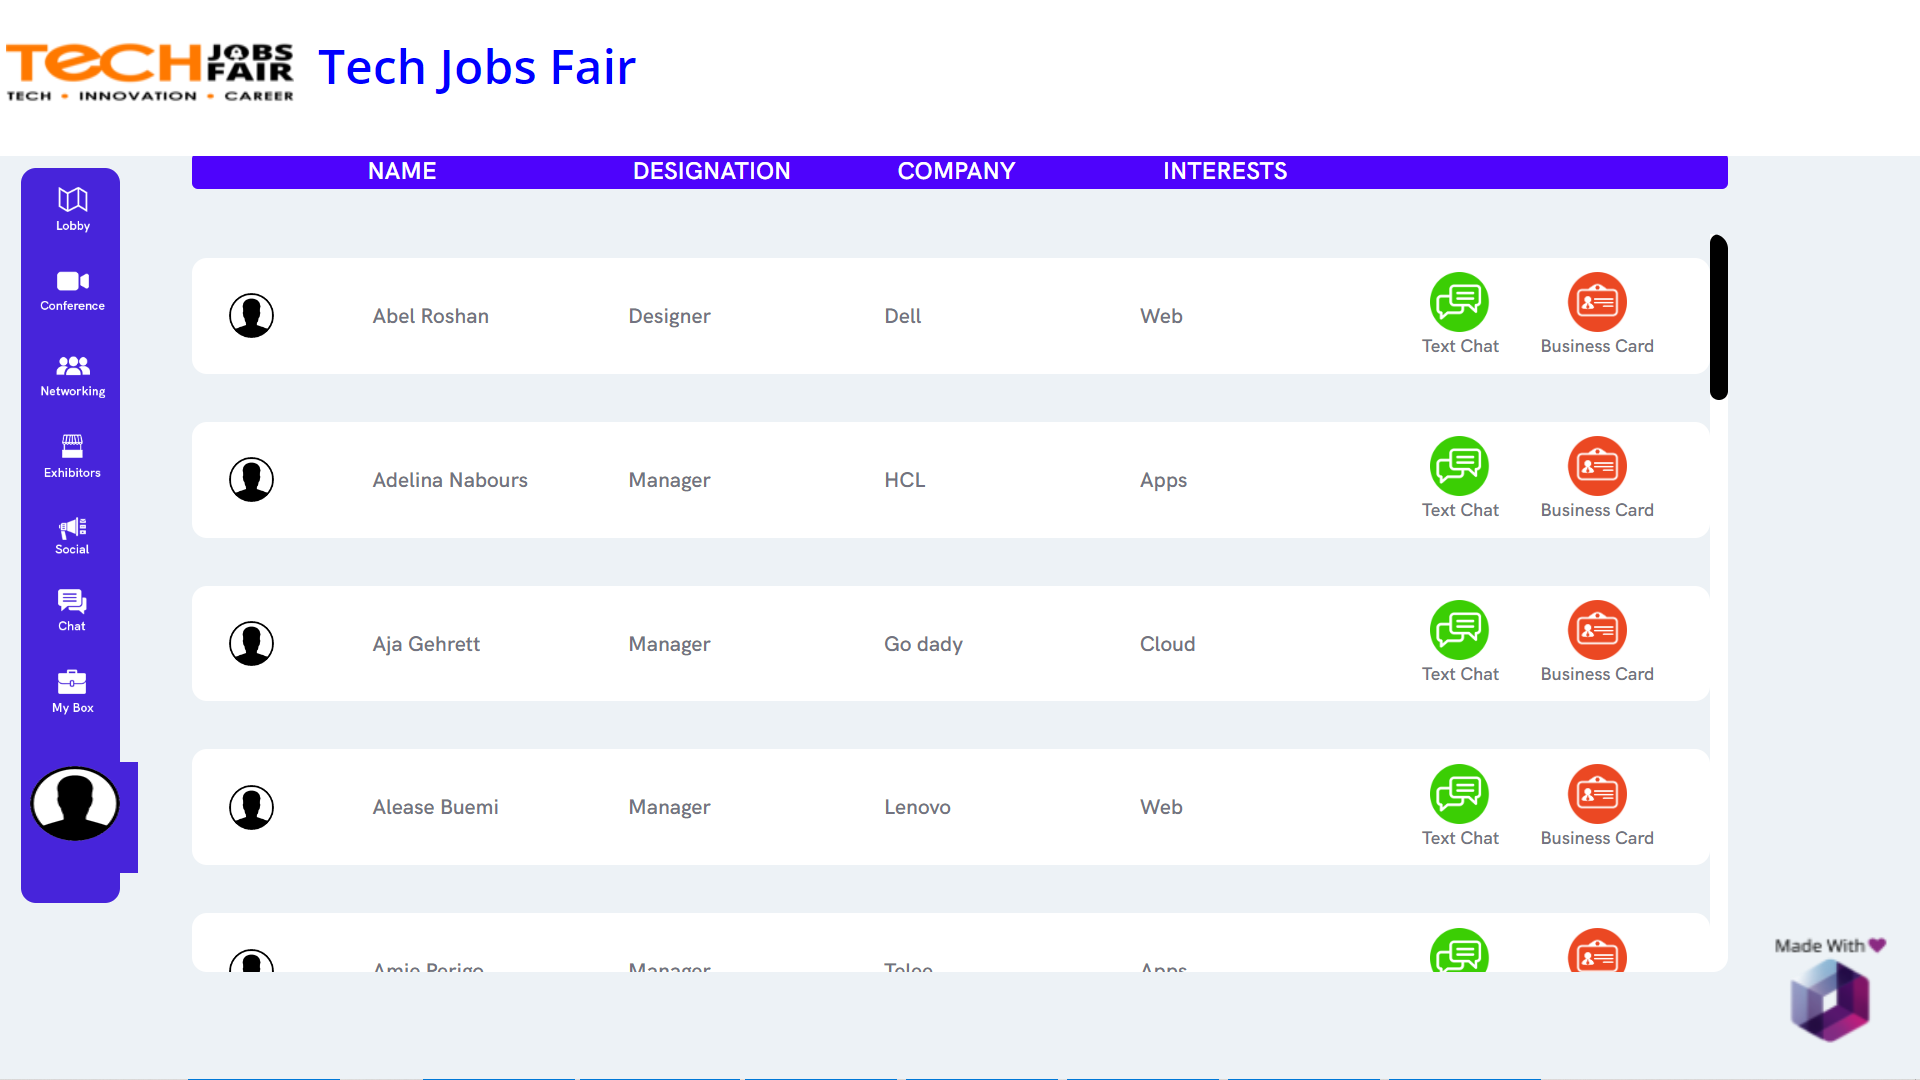Viewport: 1920px width, 1080px height.
Task: Click the attendee list scrollbar thumb
Action: click(x=1718, y=317)
